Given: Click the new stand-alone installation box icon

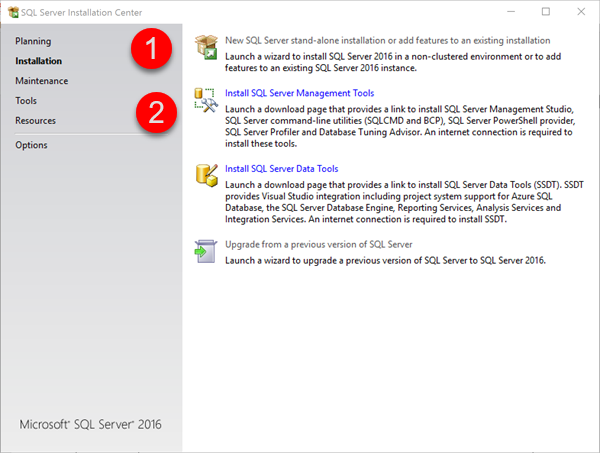Looking at the screenshot, I should point(206,47).
